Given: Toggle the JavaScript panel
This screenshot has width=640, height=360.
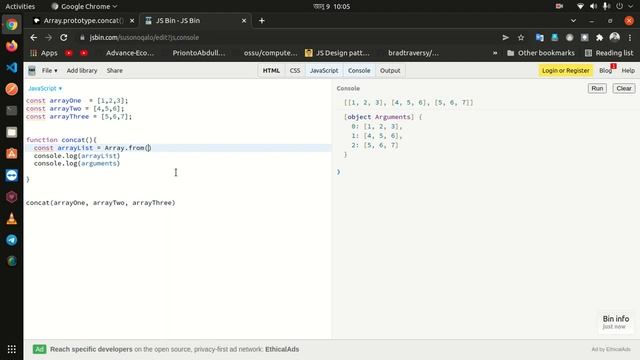Looking at the screenshot, I should 324,71.
